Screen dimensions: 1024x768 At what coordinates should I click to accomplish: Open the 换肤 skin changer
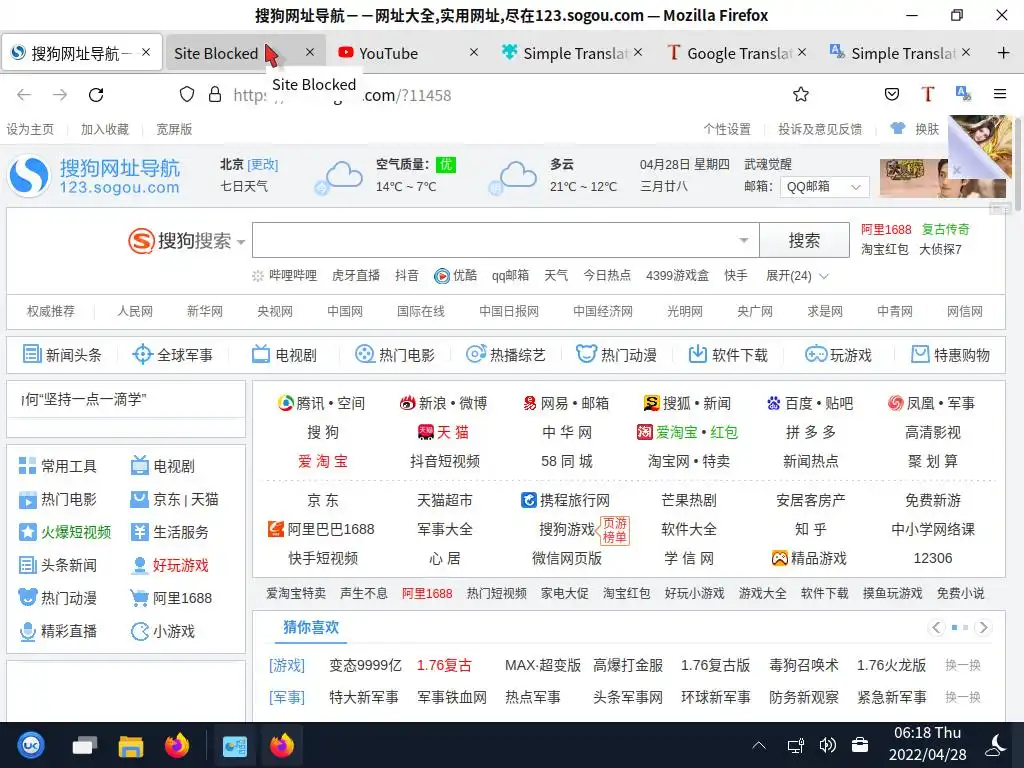[914, 129]
